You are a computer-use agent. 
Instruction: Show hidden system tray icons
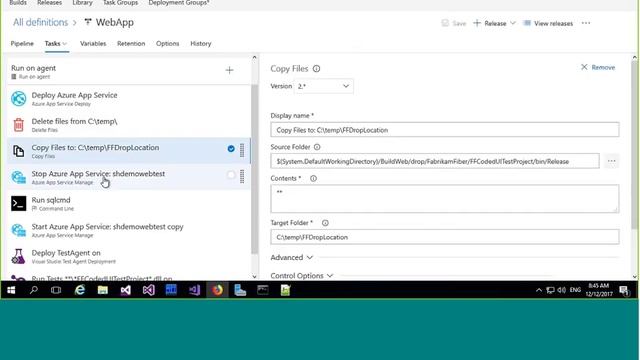coord(539,290)
